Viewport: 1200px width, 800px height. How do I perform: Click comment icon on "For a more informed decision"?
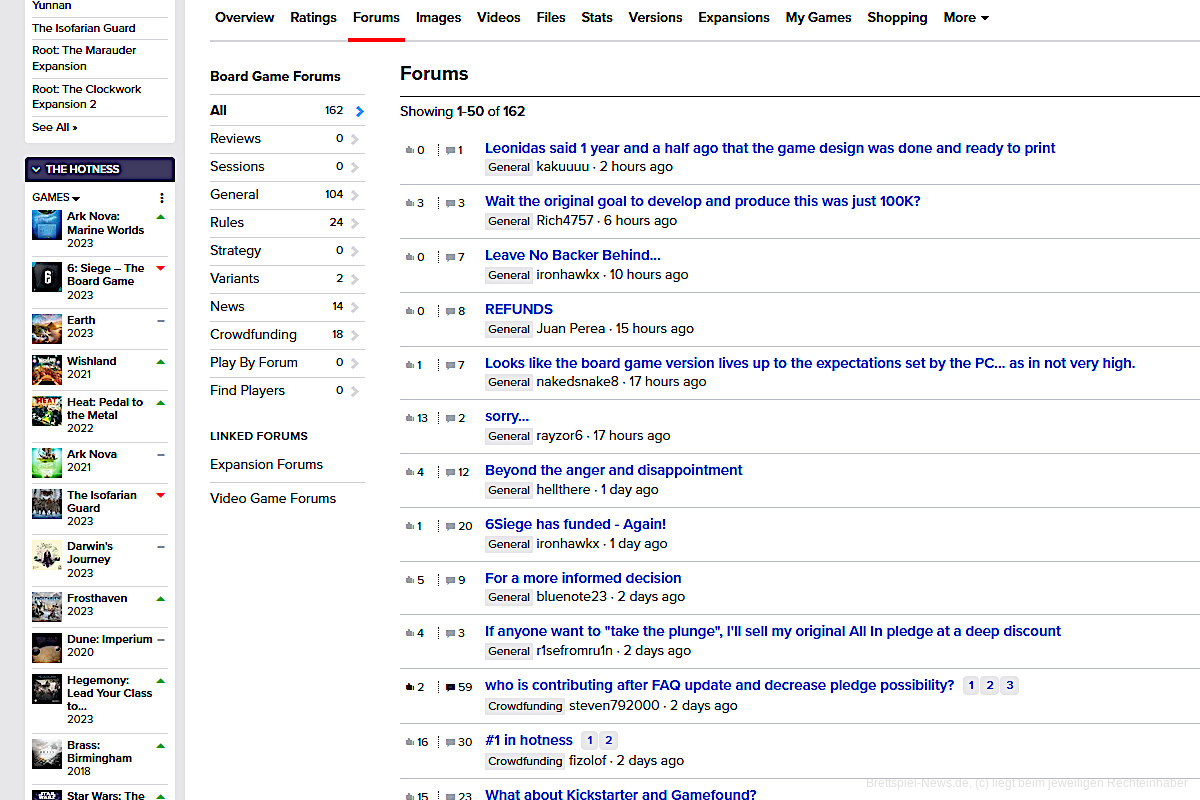[450, 580]
